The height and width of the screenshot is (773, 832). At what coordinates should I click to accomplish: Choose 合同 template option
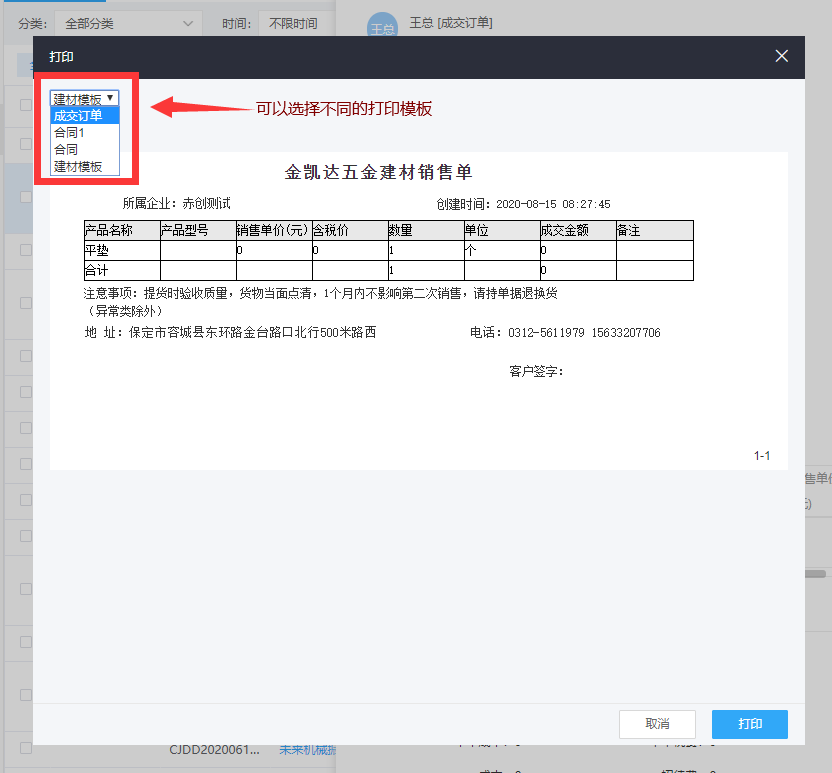click(x=84, y=149)
